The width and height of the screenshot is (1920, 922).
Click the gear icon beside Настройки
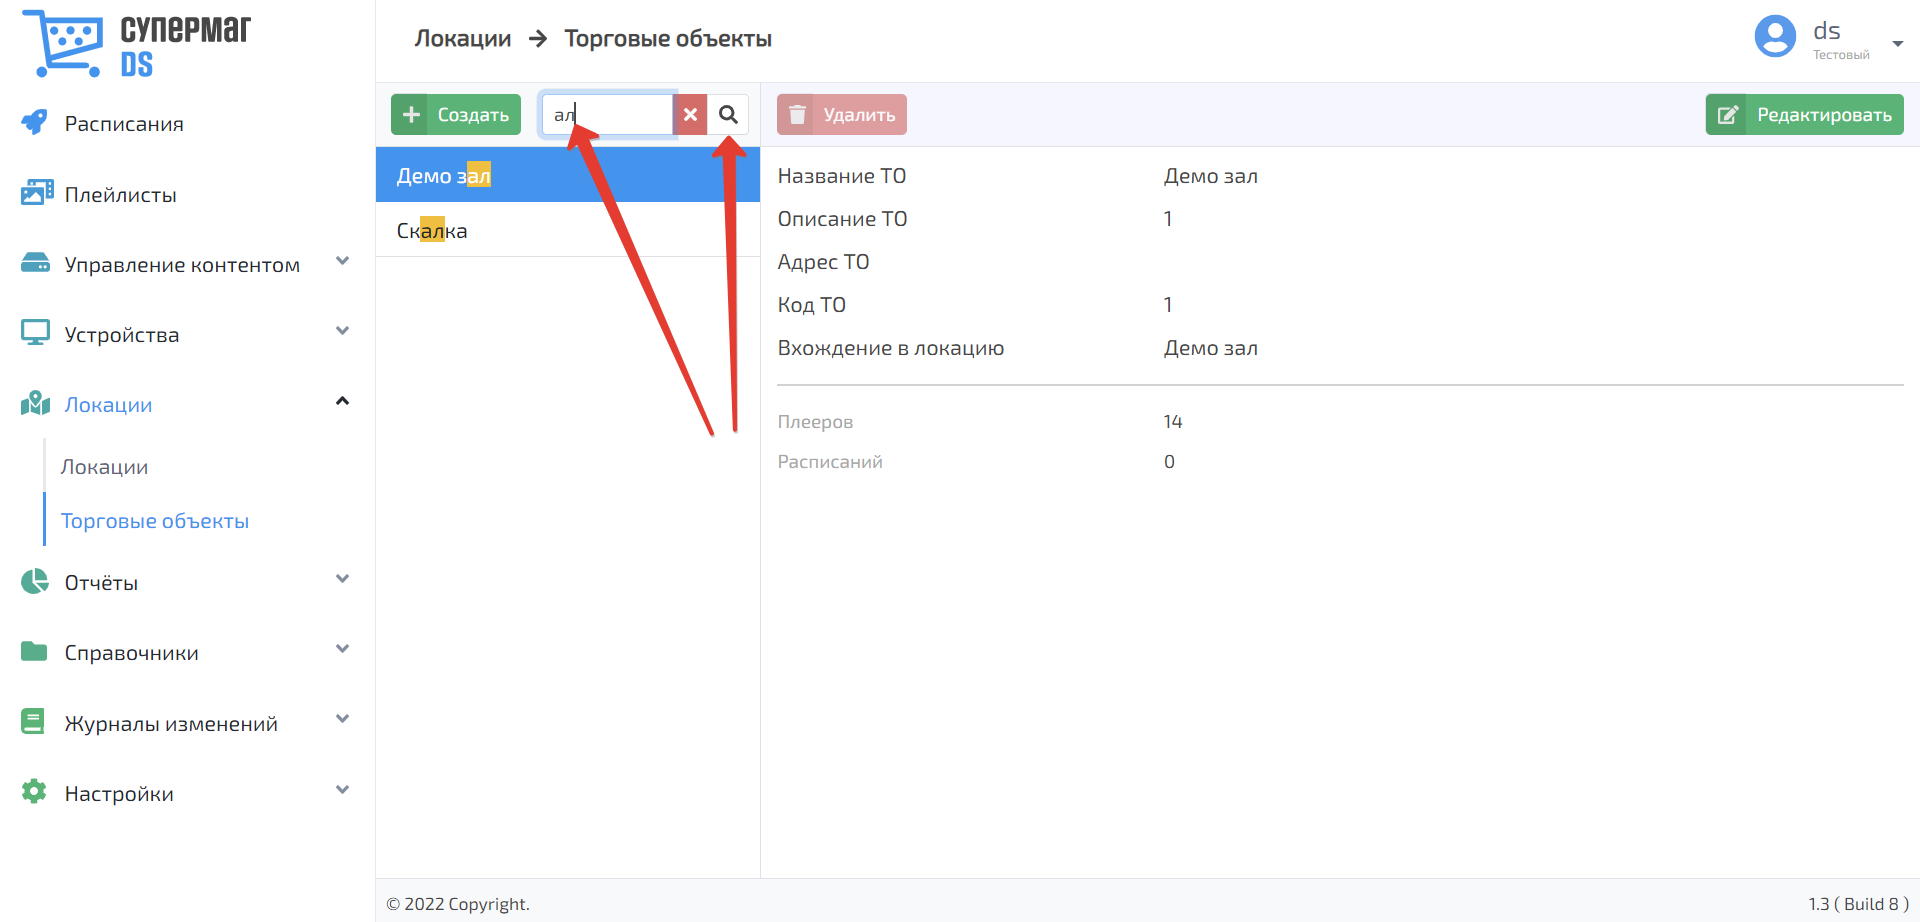[34, 792]
